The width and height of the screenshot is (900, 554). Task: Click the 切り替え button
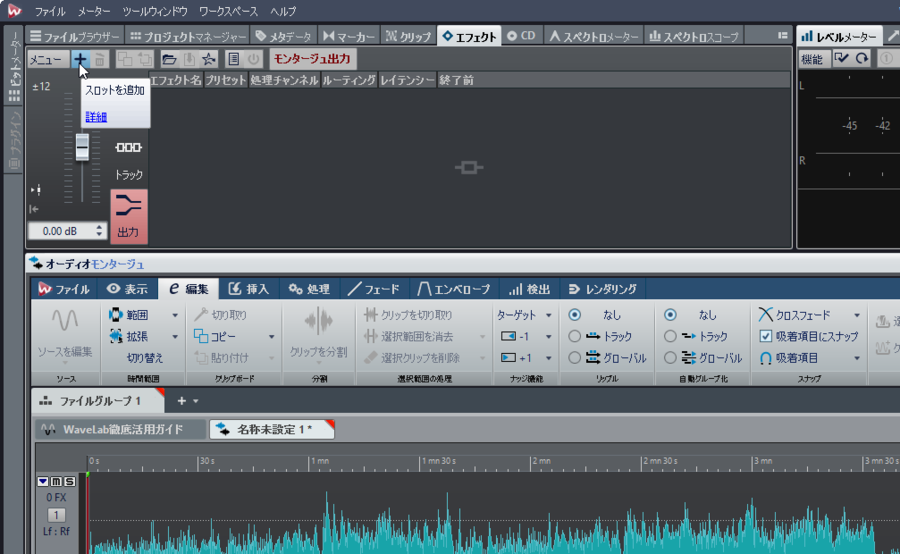coord(145,358)
